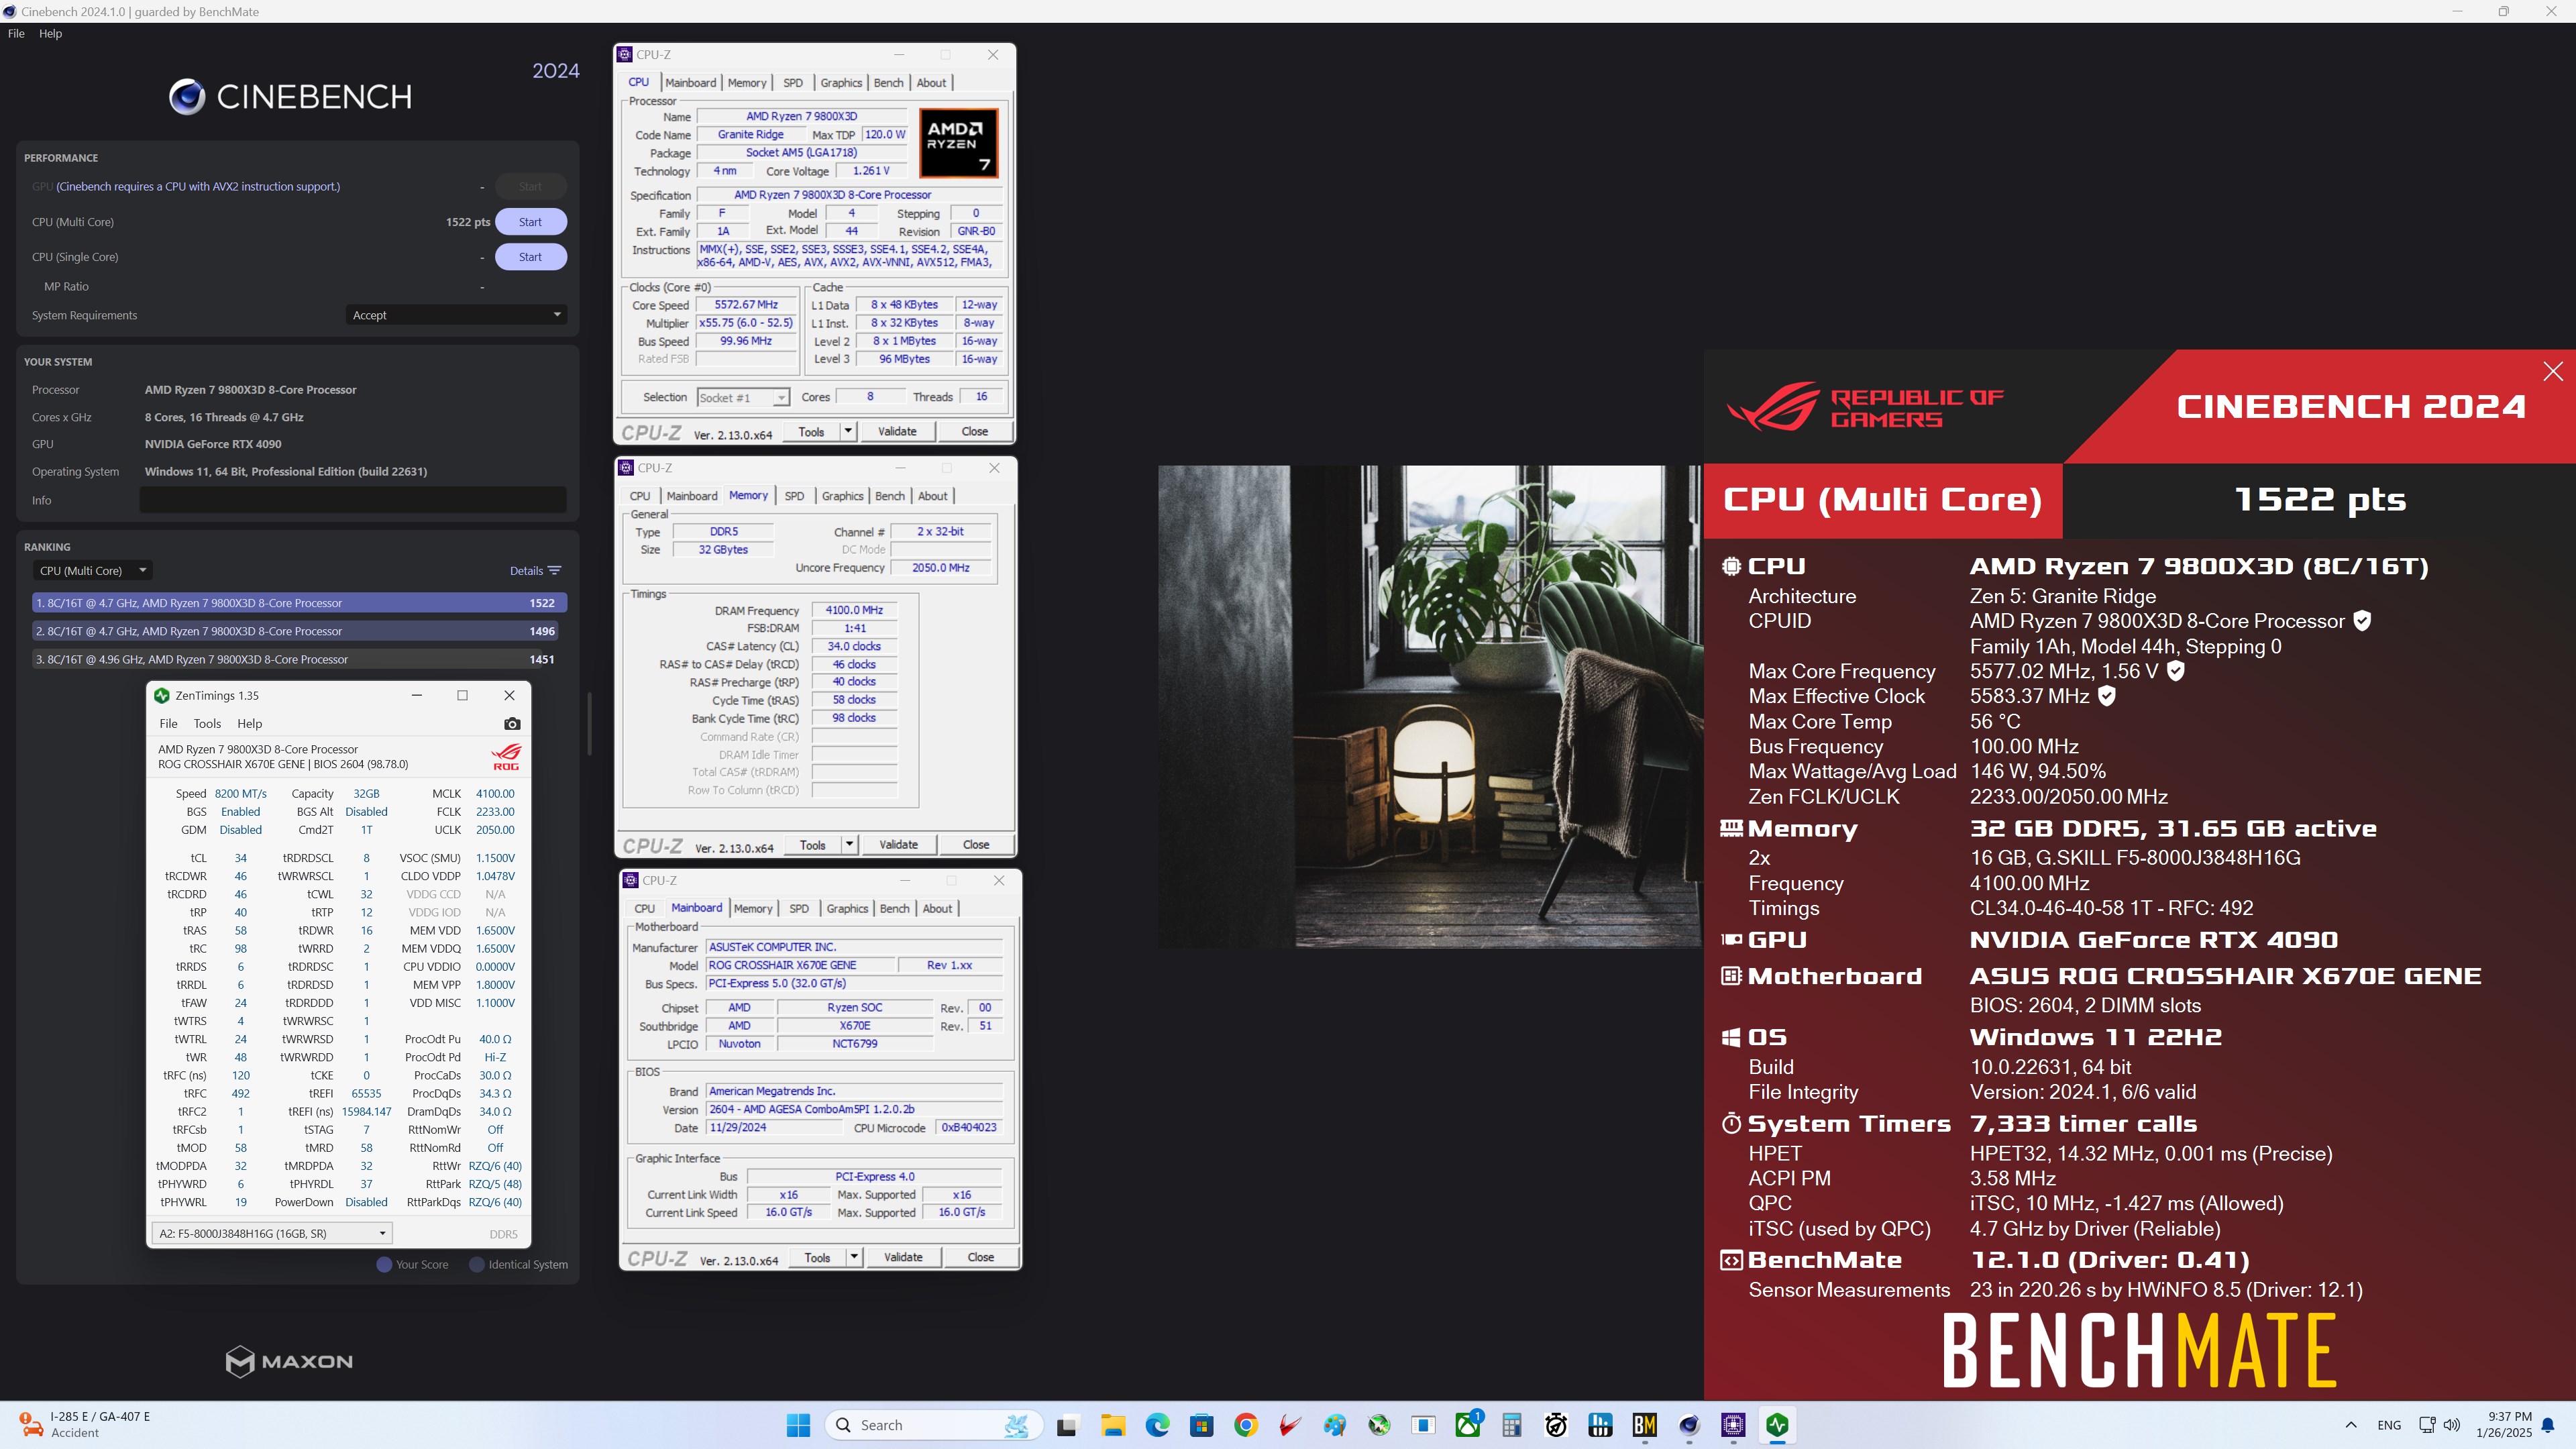Open the ENG language indicator
The height and width of the screenshot is (1449, 2576).
point(2389,1425)
